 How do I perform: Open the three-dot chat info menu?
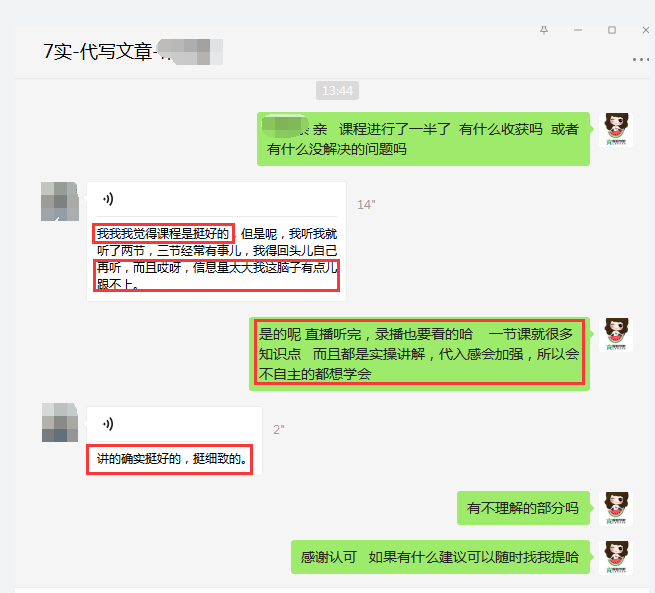(640, 60)
